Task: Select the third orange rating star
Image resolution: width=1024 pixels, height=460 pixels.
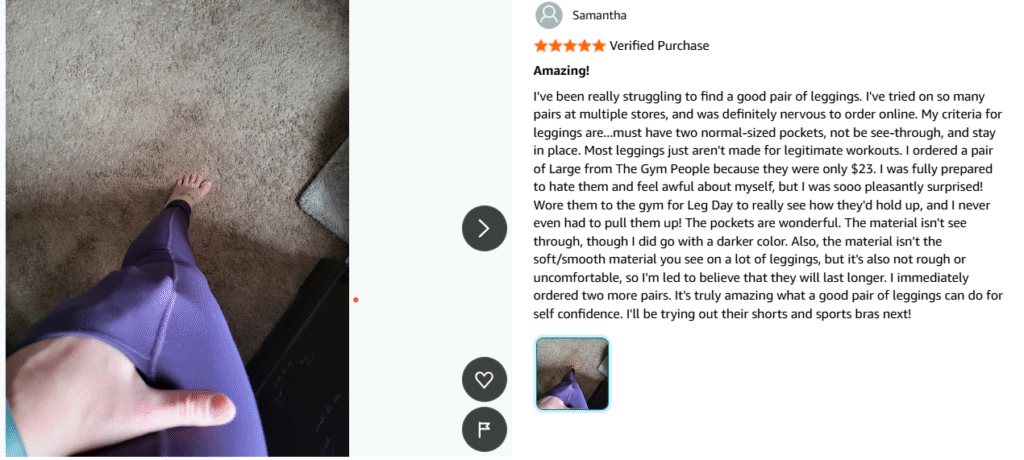Action: [x=570, y=46]
